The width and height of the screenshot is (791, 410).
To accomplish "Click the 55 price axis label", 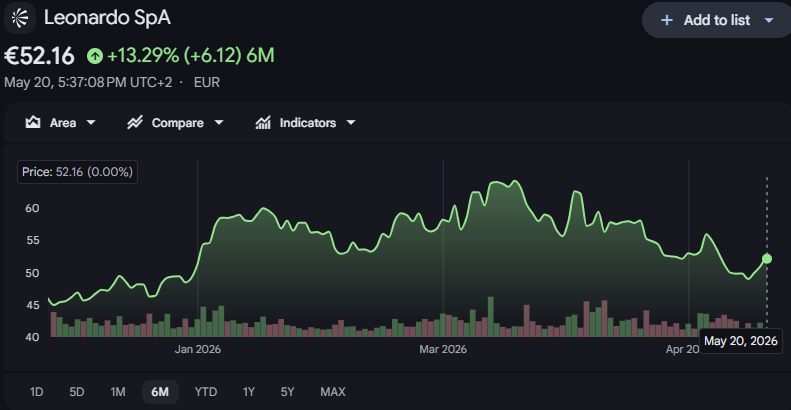I will point(33,241).
